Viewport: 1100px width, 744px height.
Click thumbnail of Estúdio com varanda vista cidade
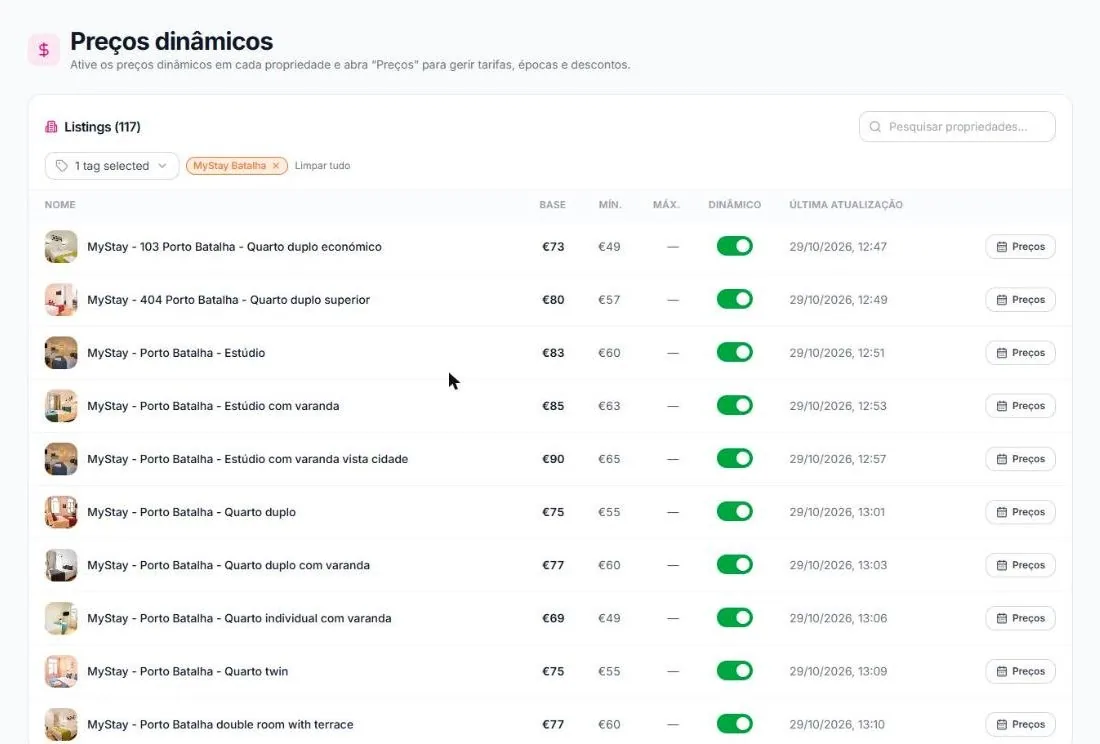tap(61, 459)
